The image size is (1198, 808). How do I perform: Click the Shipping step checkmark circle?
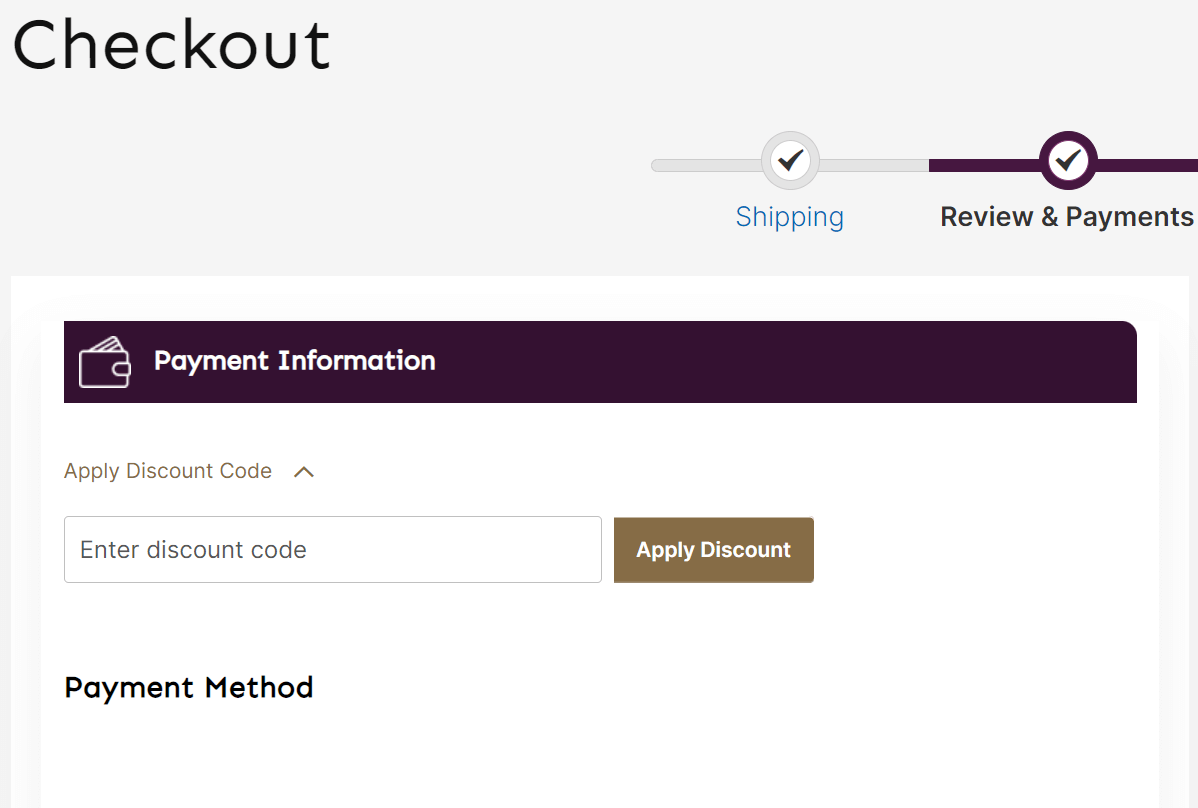point(790,160)
